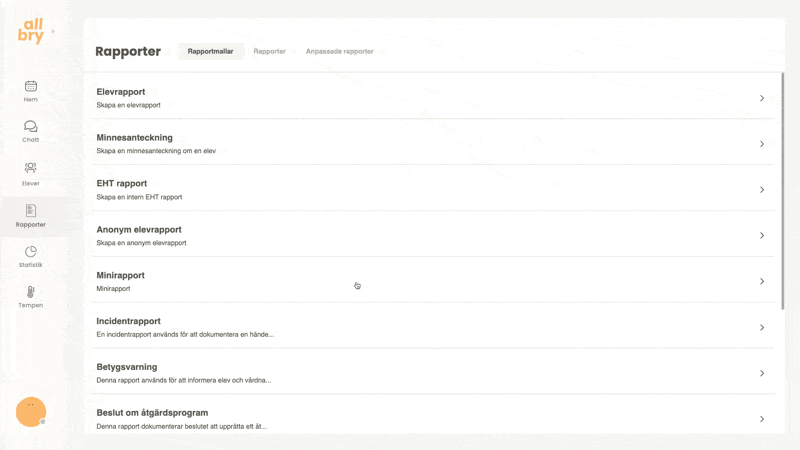This screenshot has width=800, height=450.
Task: Open the Anpassade rapporter tab
Action: click(x=339, y=51)
